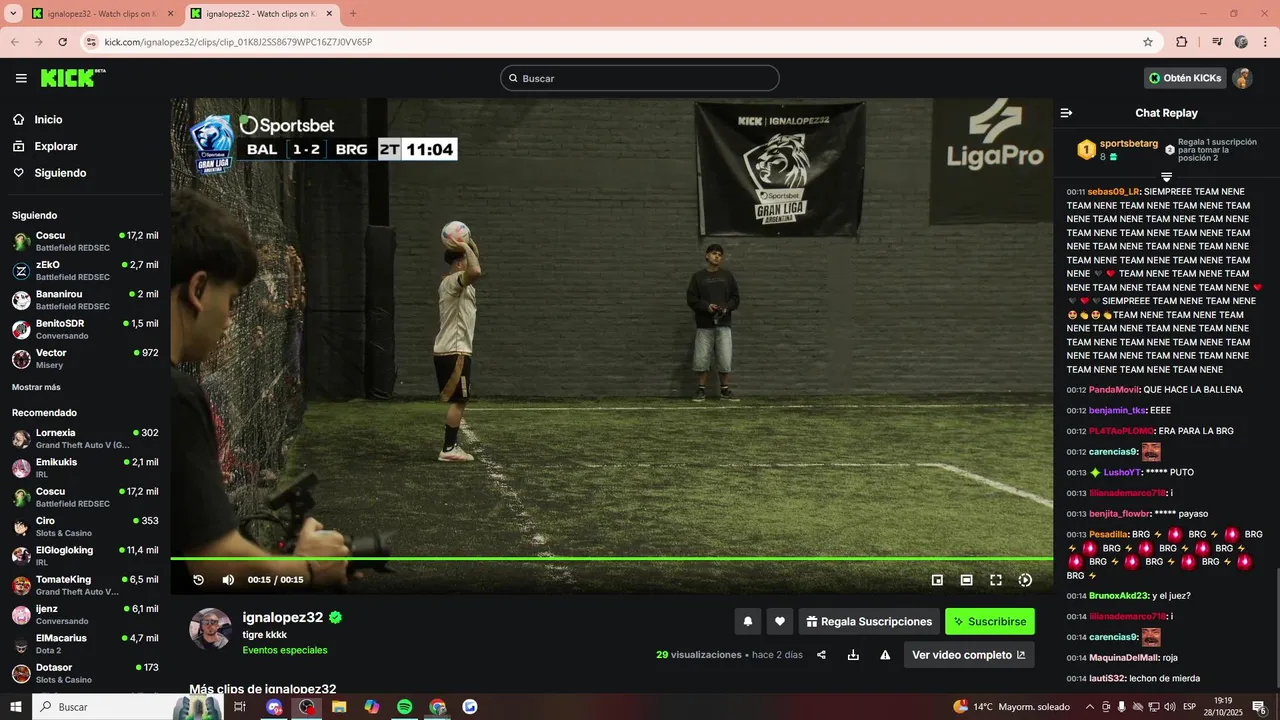
Task: Go to Inicio home page
Action: [48, 120]
